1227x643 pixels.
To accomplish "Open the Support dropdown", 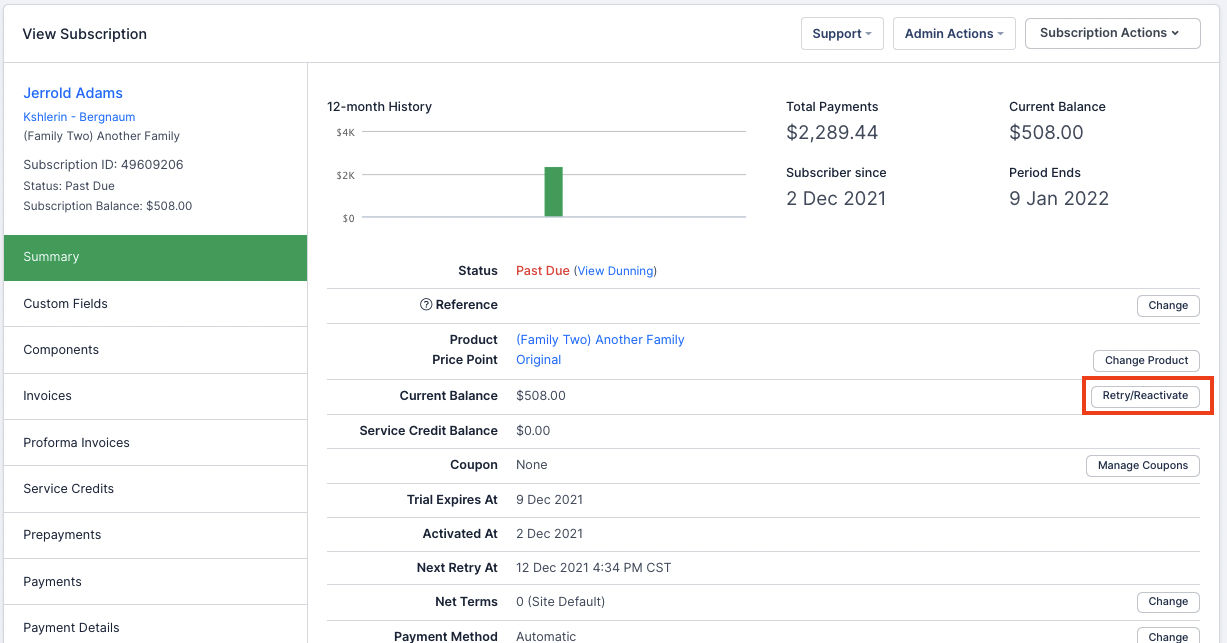I will tap(842, 33).
